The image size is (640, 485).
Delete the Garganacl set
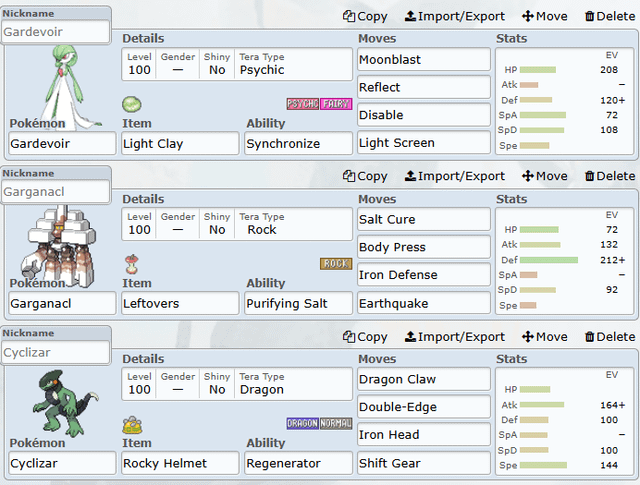coord(610,176)
